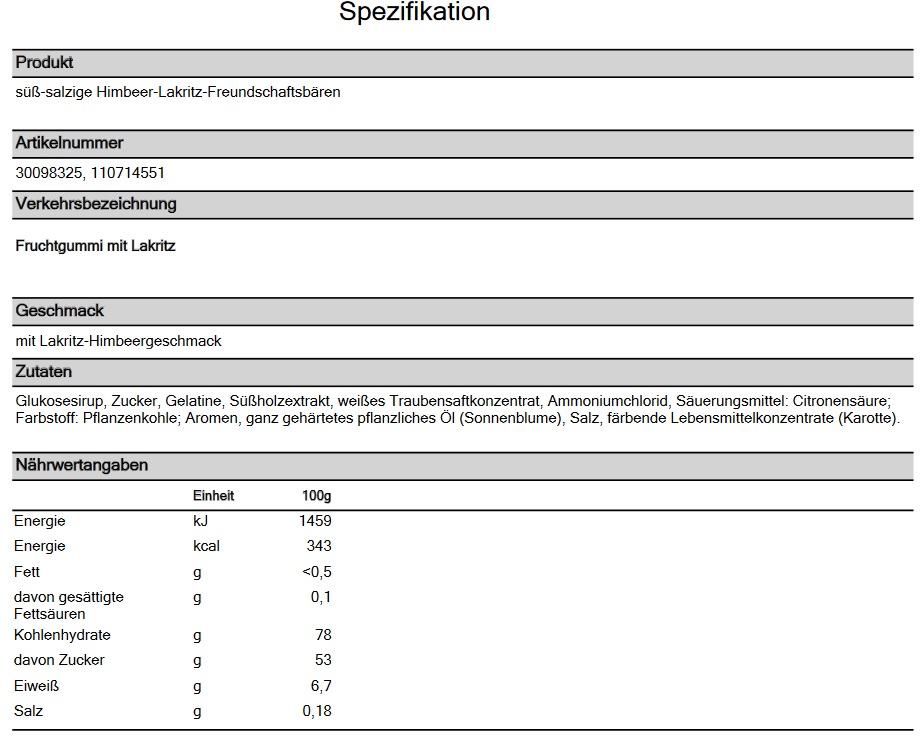The image size is (924, 740).
Task: Select the Nährwertangaben section header
Action: pos(82,465)
